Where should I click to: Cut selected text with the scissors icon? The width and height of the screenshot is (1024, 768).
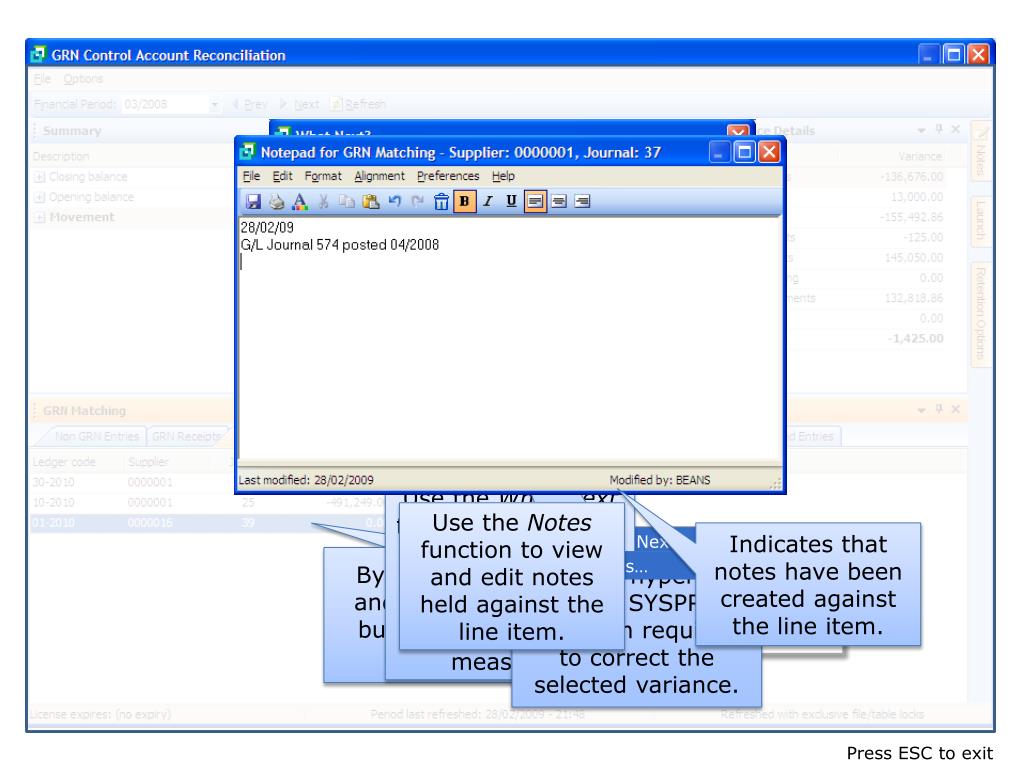point(323,201)
